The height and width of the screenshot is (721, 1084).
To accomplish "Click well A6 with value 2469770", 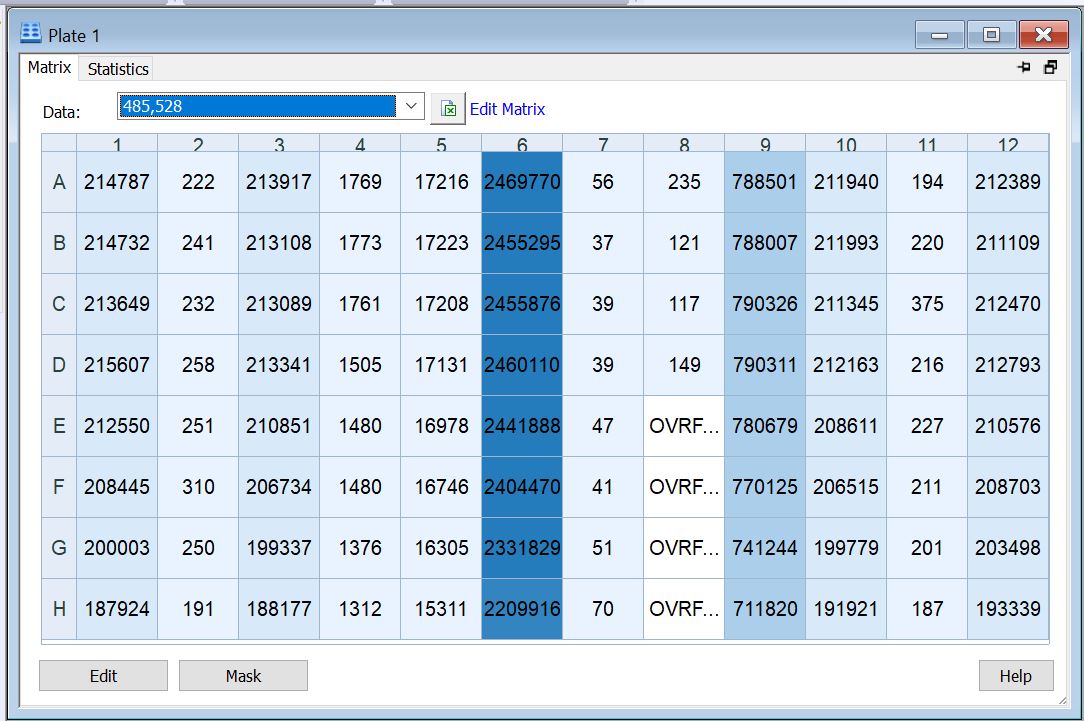I will (x=522, y=182).
